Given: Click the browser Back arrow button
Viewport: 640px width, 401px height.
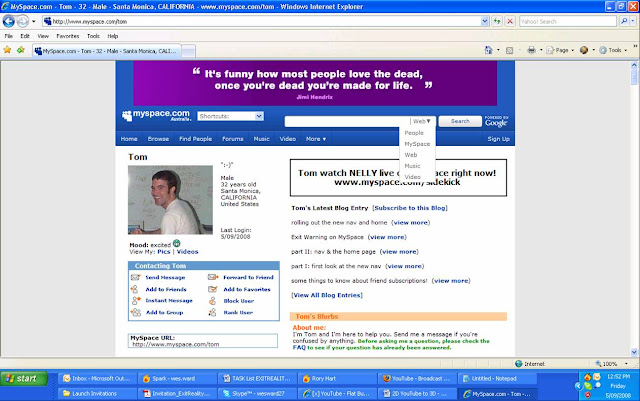Looking at the screenshot, I should (9, 21).
